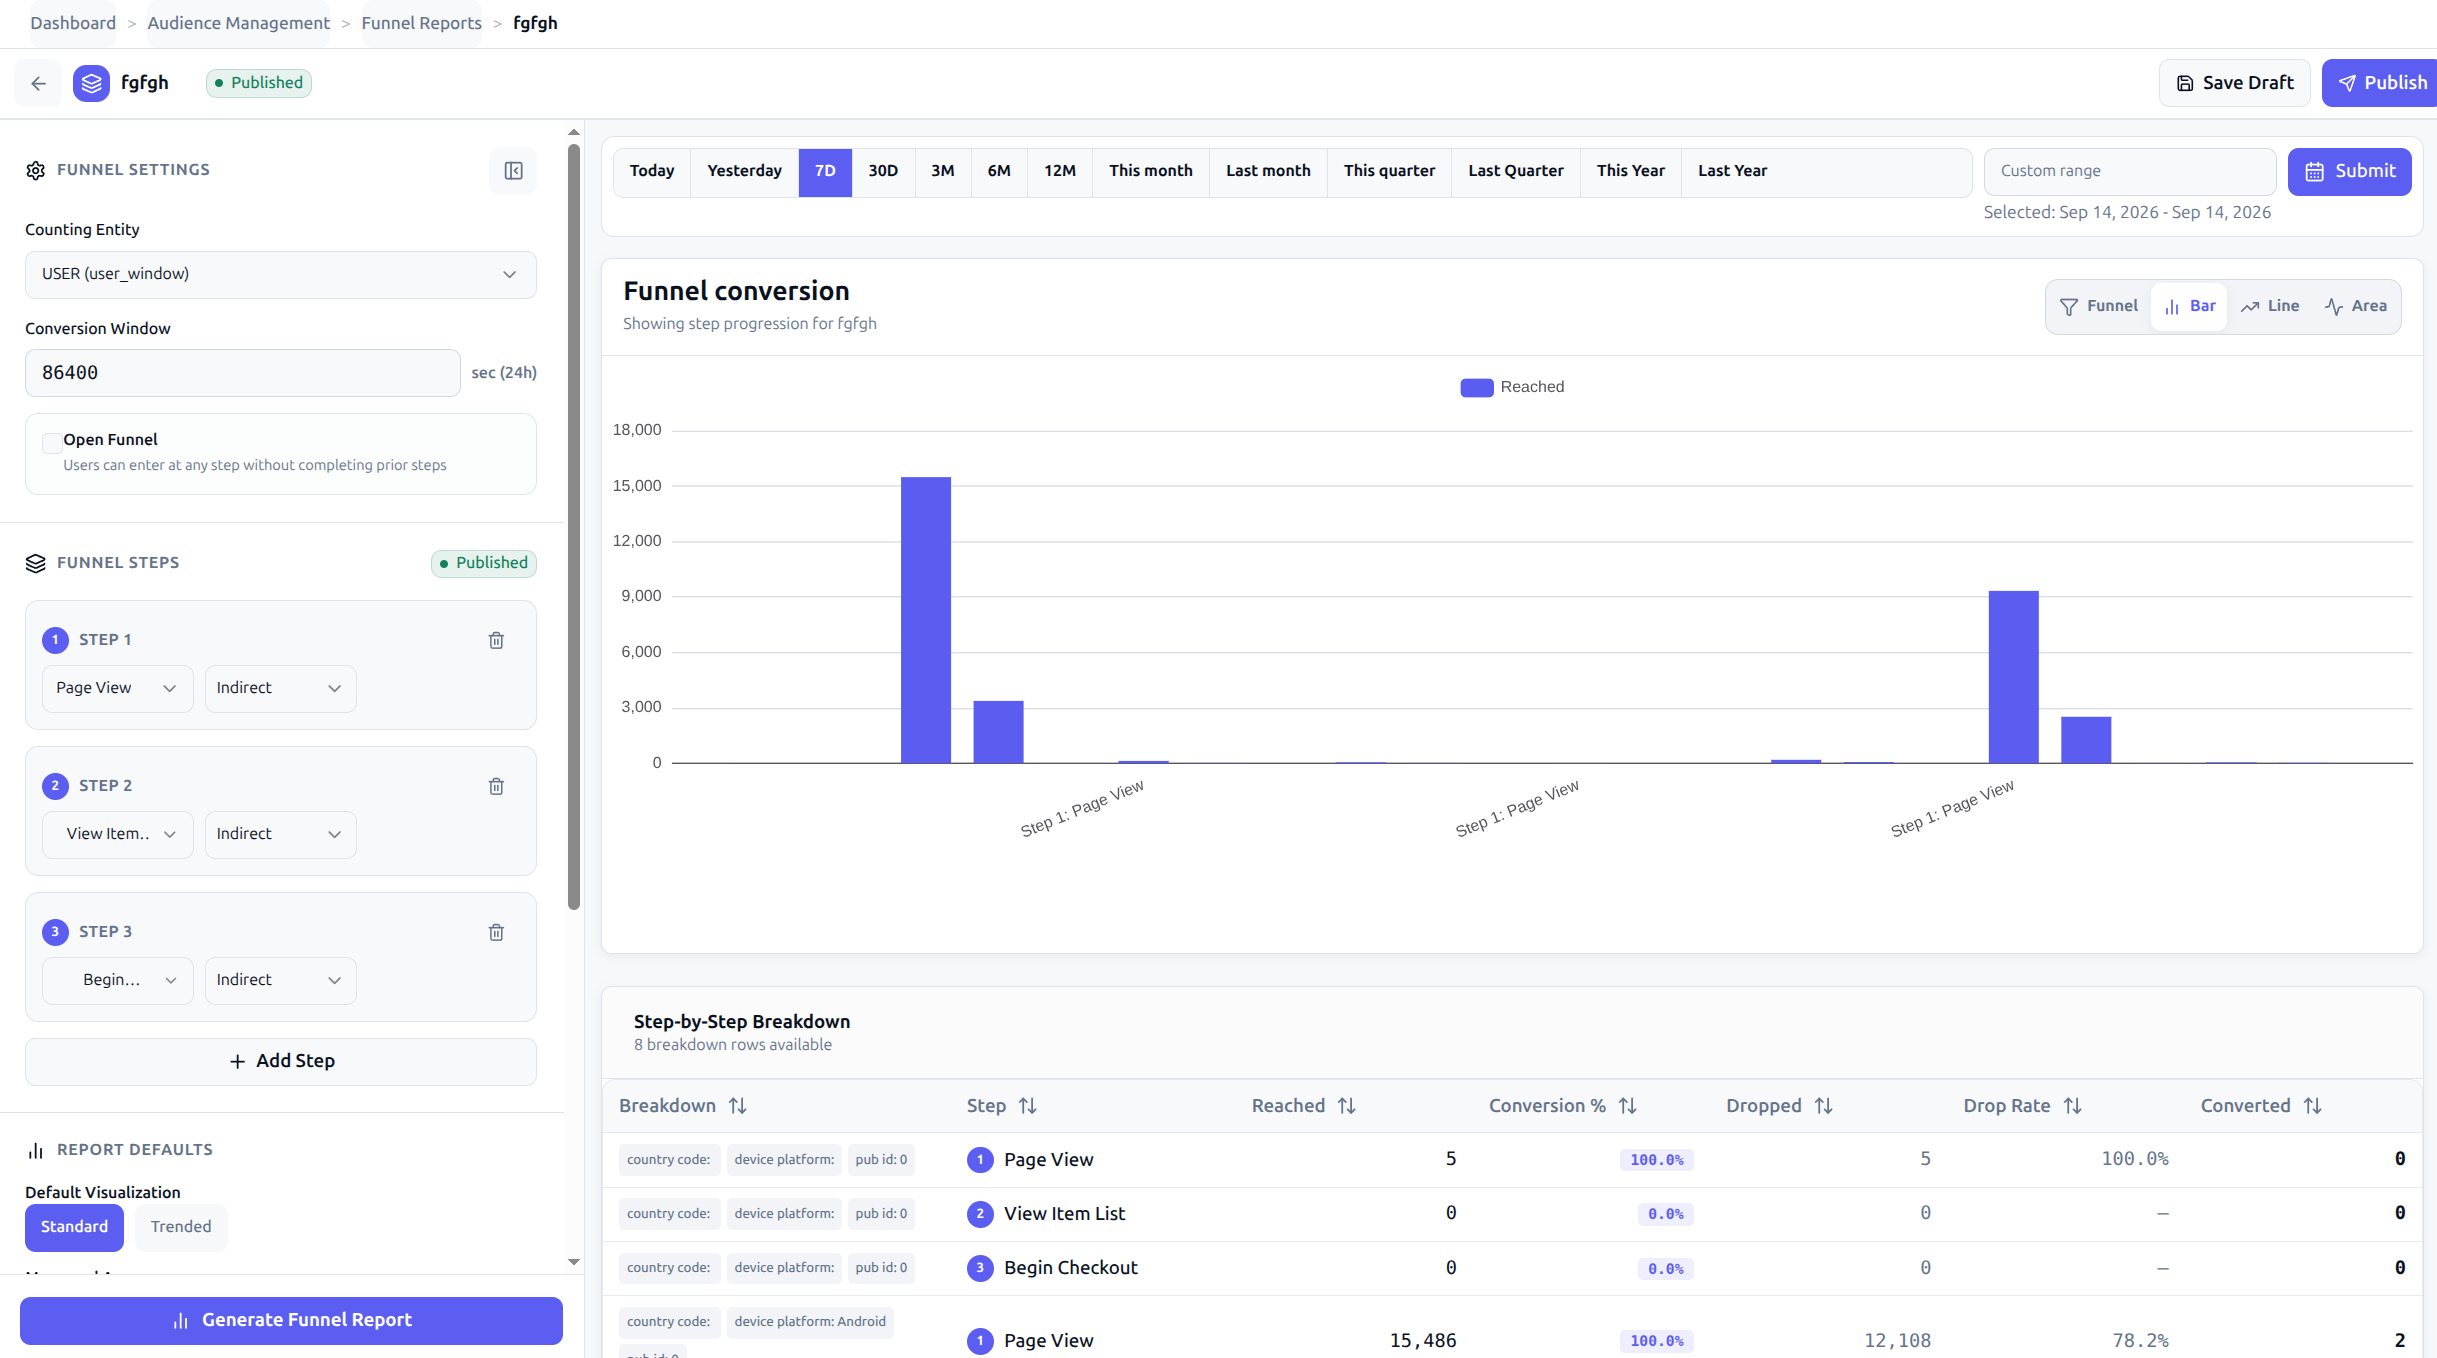
Task: Delete Step 3 with trash icon
Action: (496, 932)
